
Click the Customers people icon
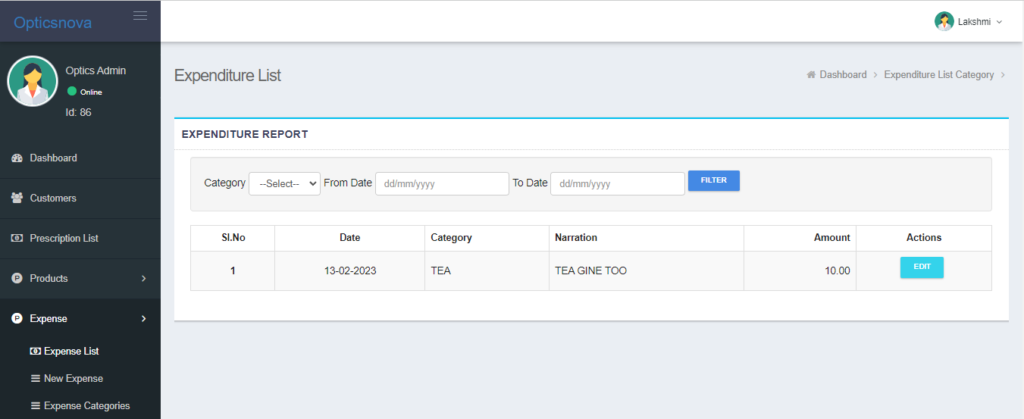tap(18, 198)
